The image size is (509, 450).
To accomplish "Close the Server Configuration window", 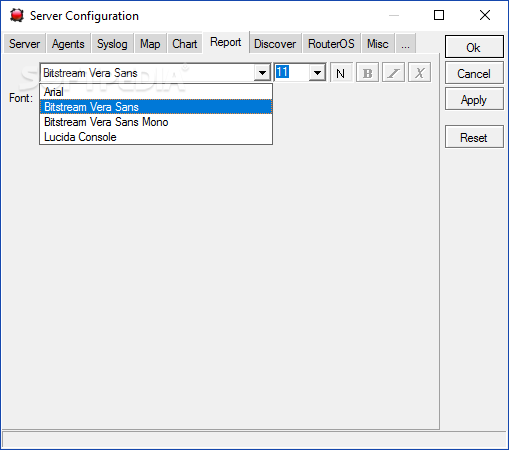I will [485, 15].
